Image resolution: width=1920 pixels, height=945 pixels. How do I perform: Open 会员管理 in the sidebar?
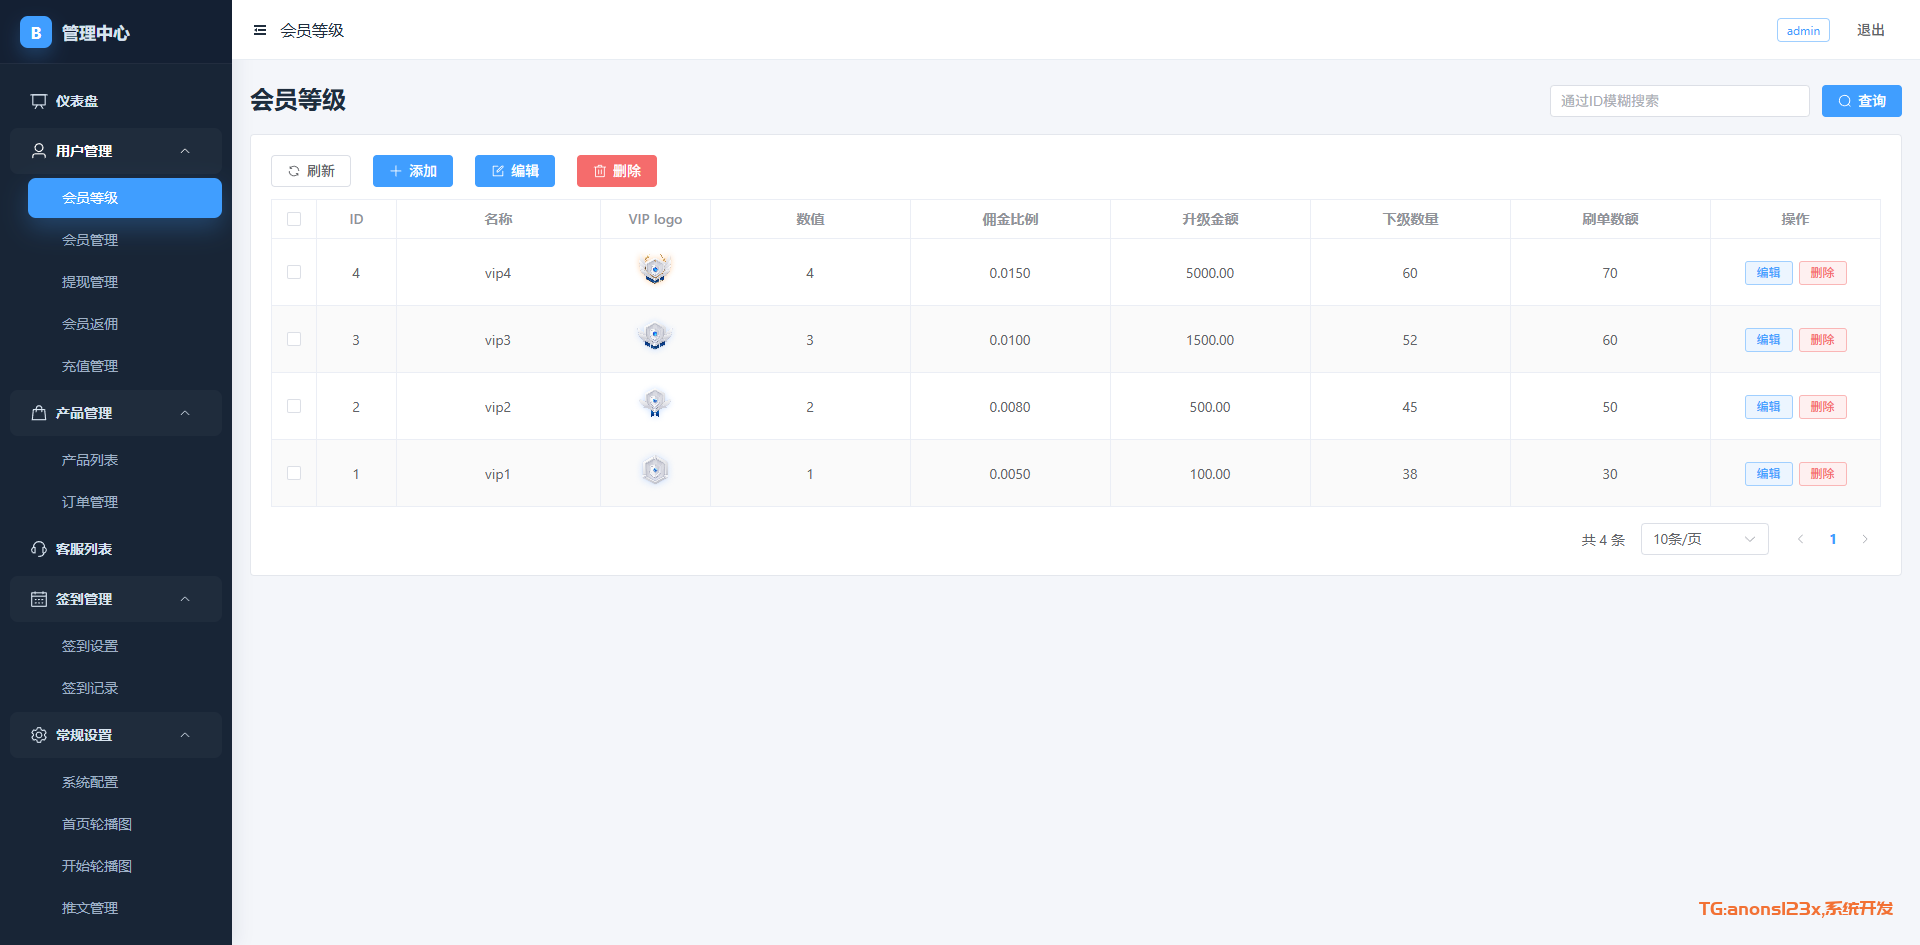90,240
